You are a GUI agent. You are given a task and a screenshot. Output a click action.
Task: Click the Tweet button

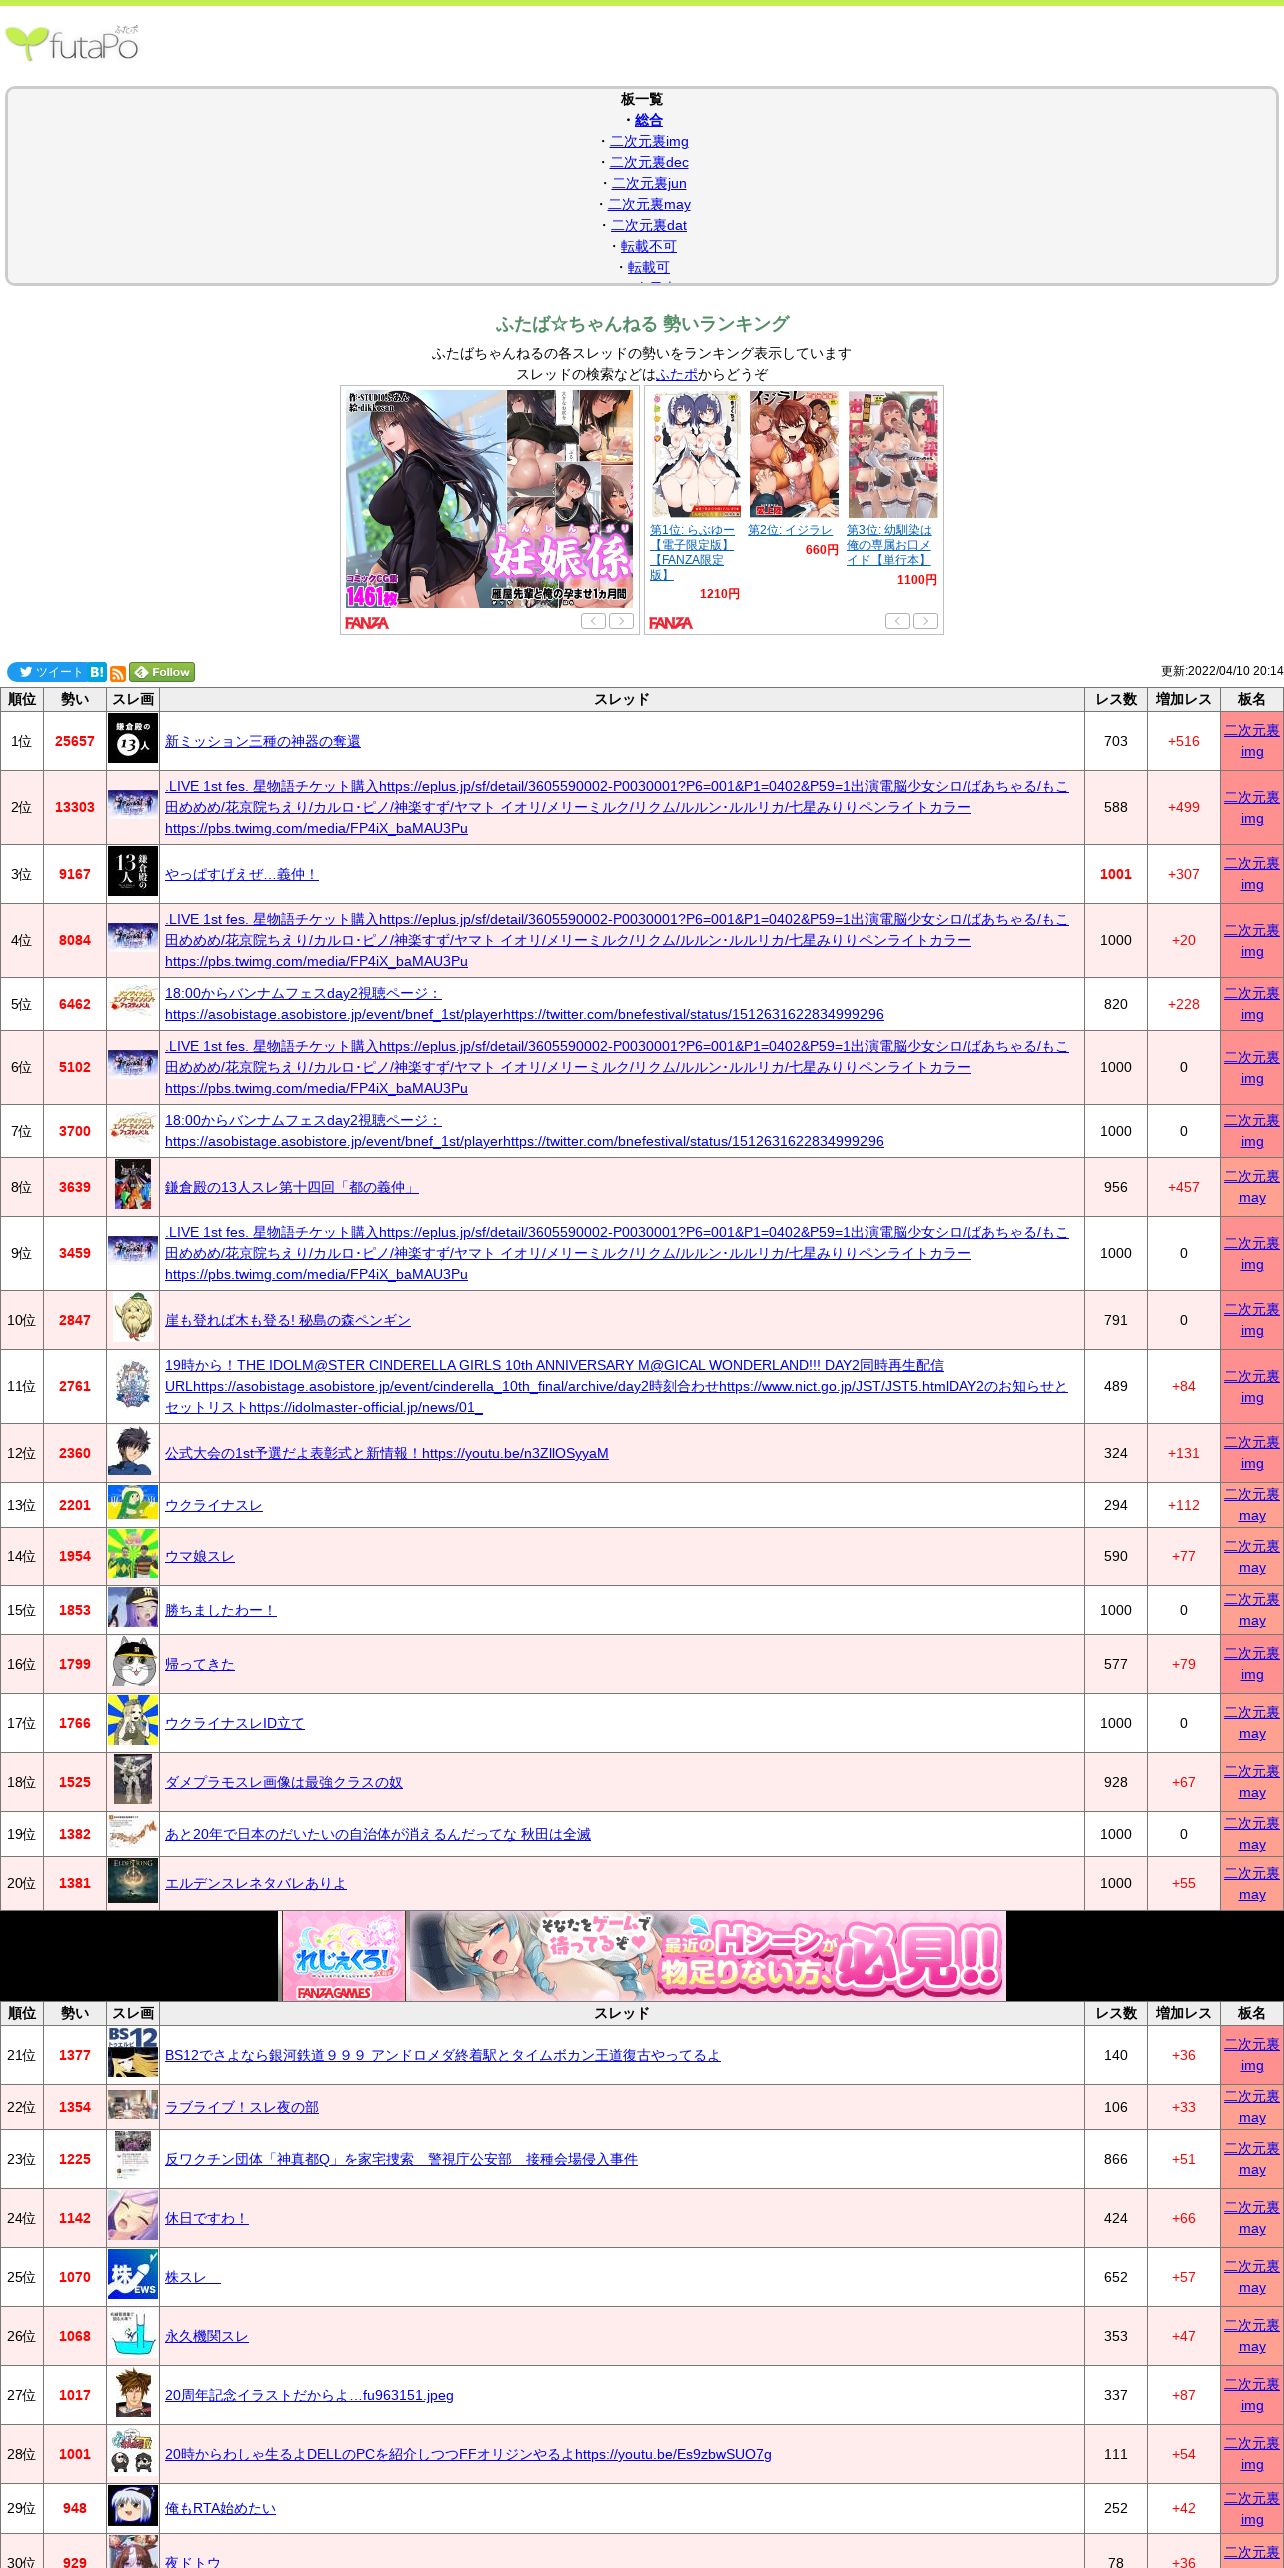tap(47, 672)
